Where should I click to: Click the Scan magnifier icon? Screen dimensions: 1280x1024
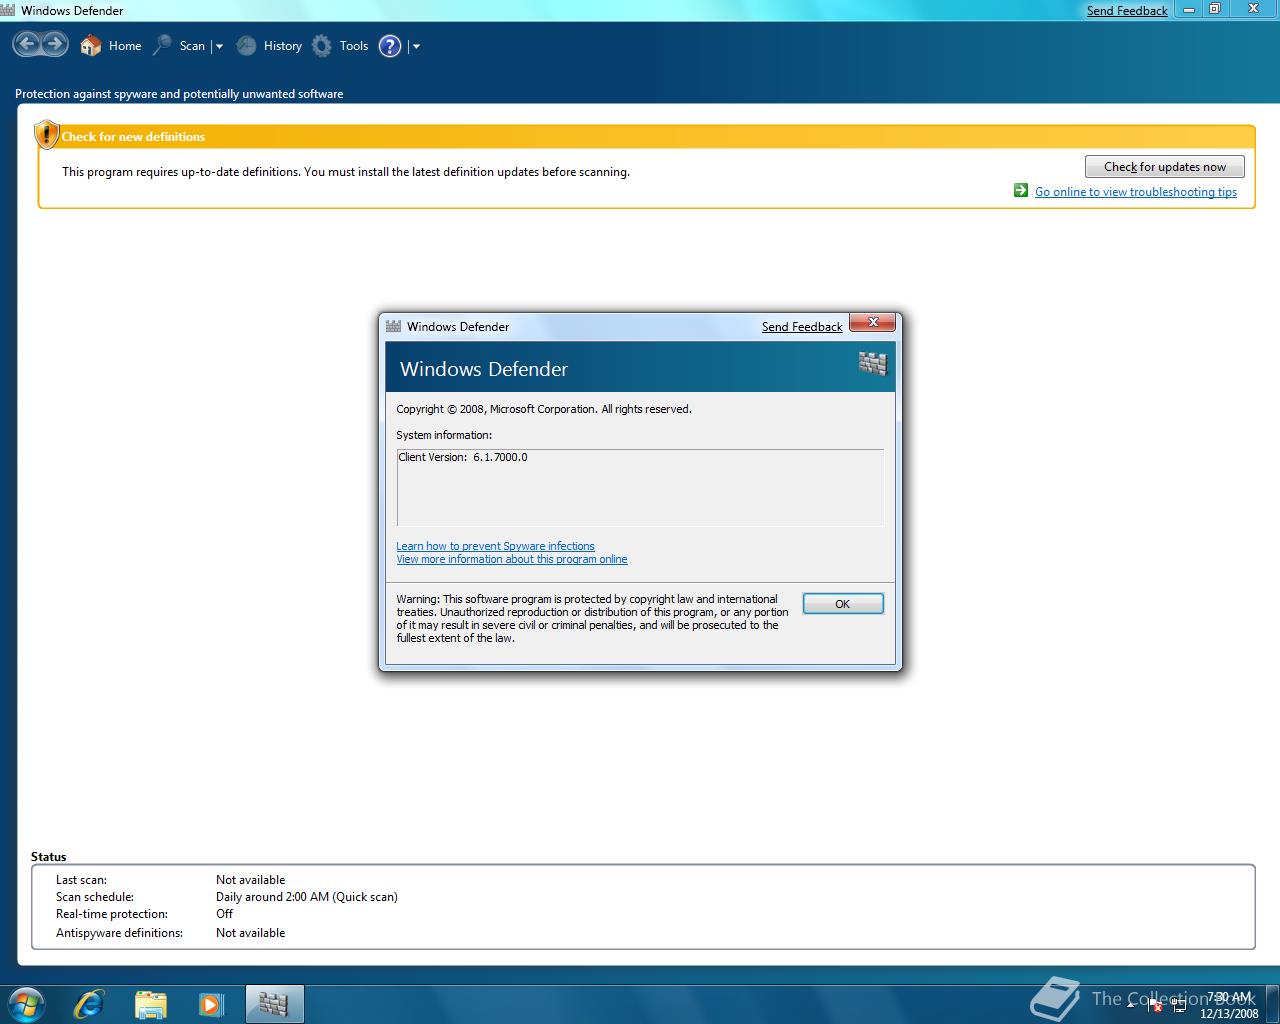[x=162, y=45]
